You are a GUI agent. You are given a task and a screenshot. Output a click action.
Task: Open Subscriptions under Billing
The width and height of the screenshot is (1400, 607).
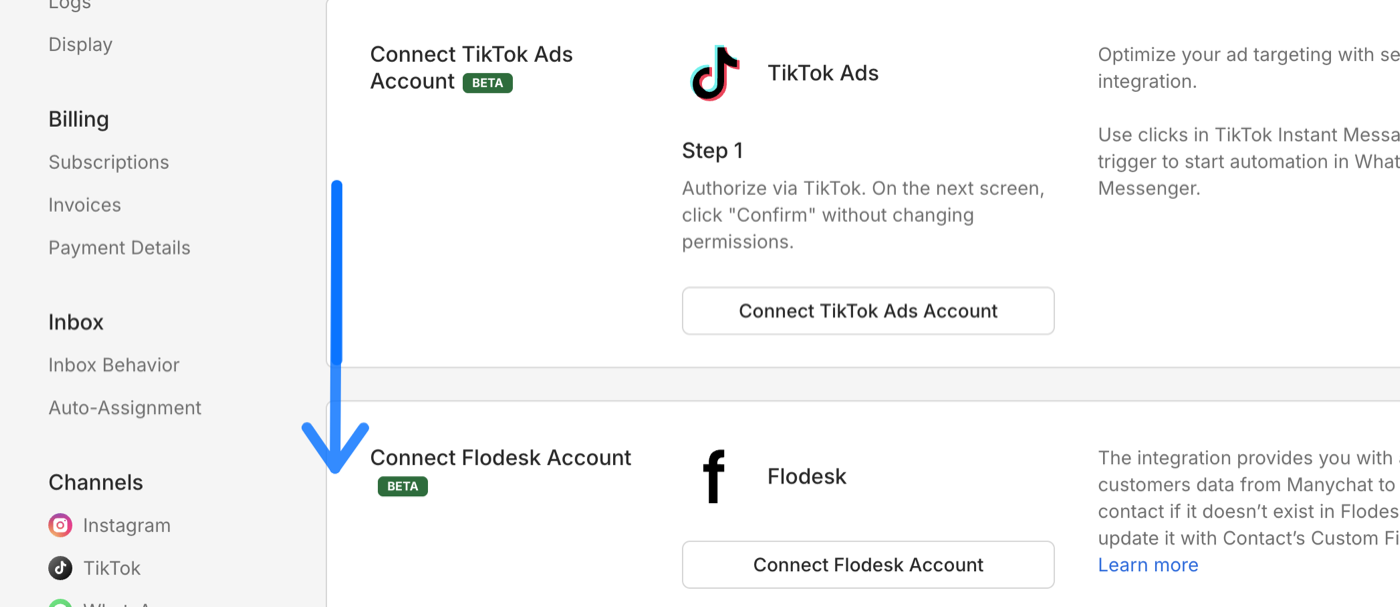(x=109, y=162)
